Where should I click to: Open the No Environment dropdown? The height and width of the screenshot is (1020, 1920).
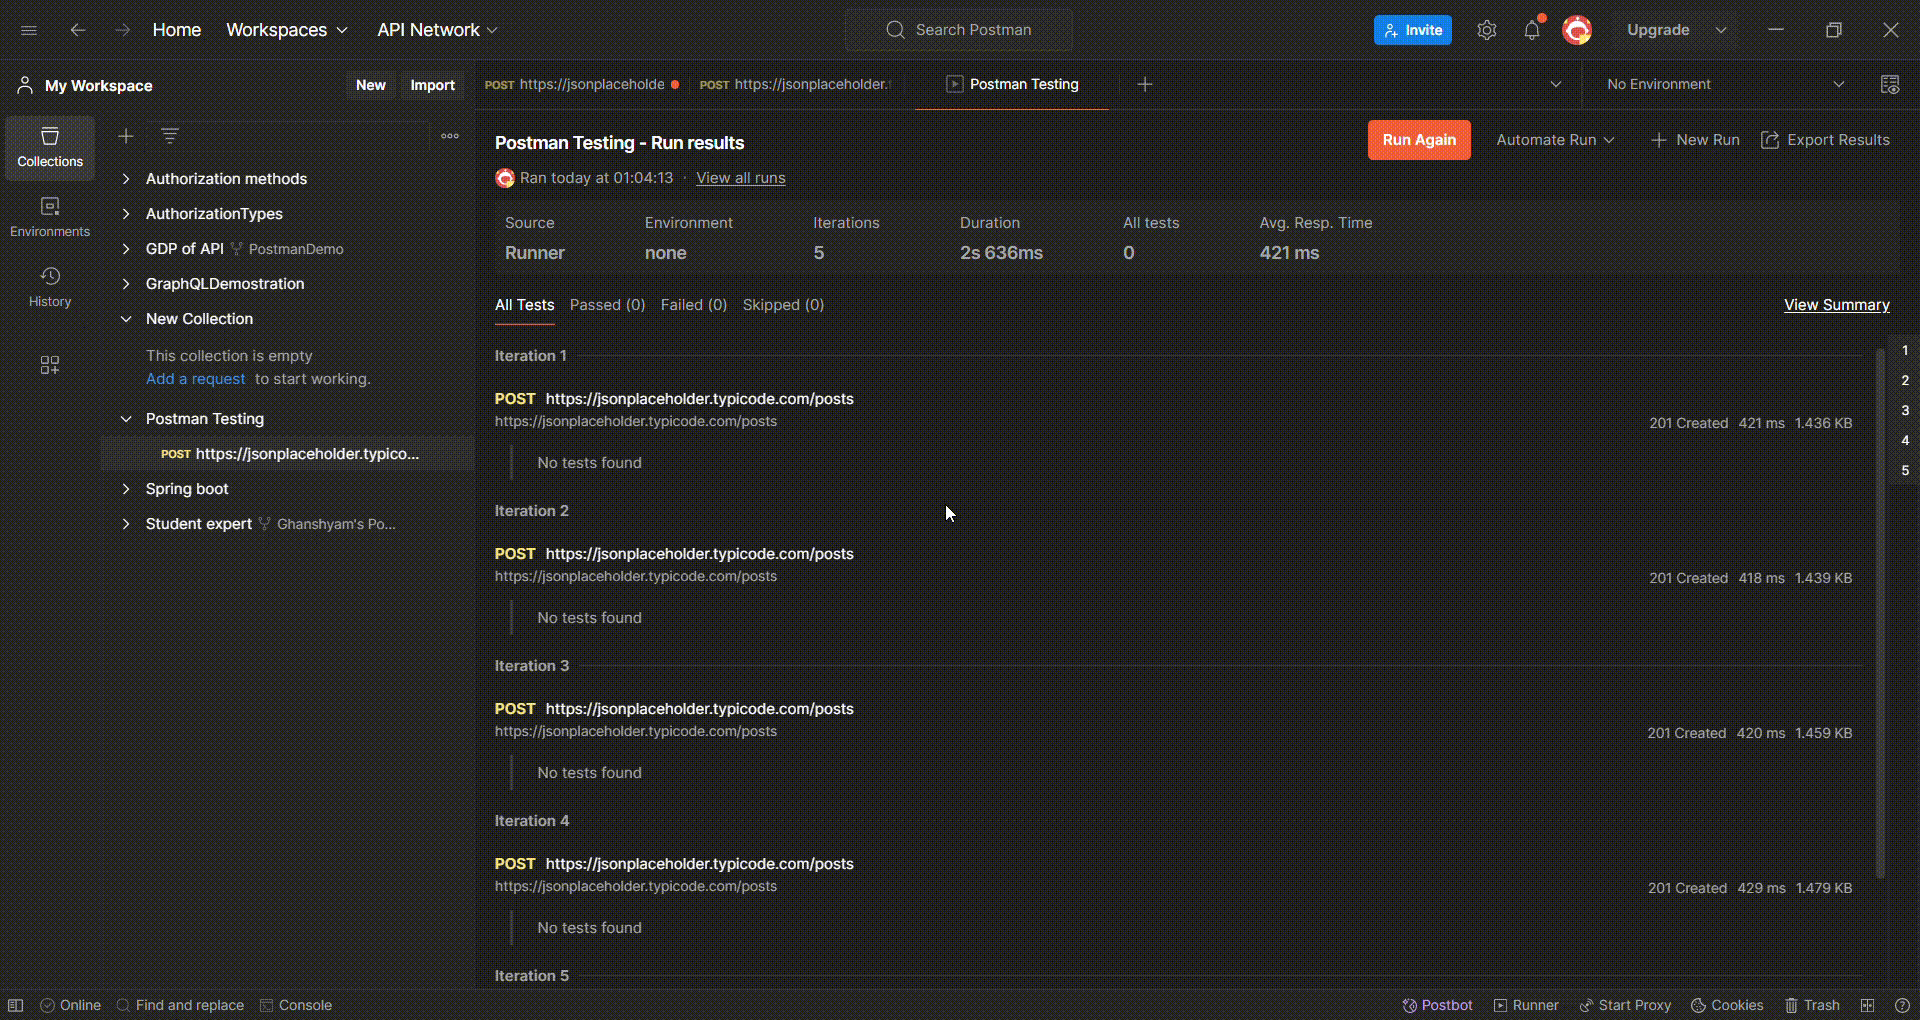pos(1725,85)
